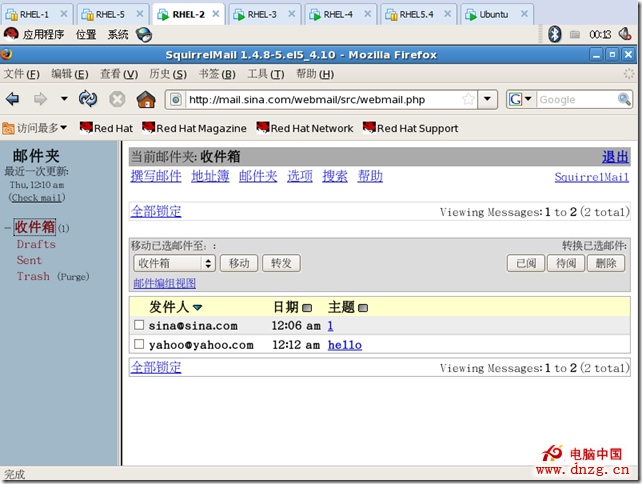Click the volume speaker tray icon
642x484 pixels.
tap(625, 34)
